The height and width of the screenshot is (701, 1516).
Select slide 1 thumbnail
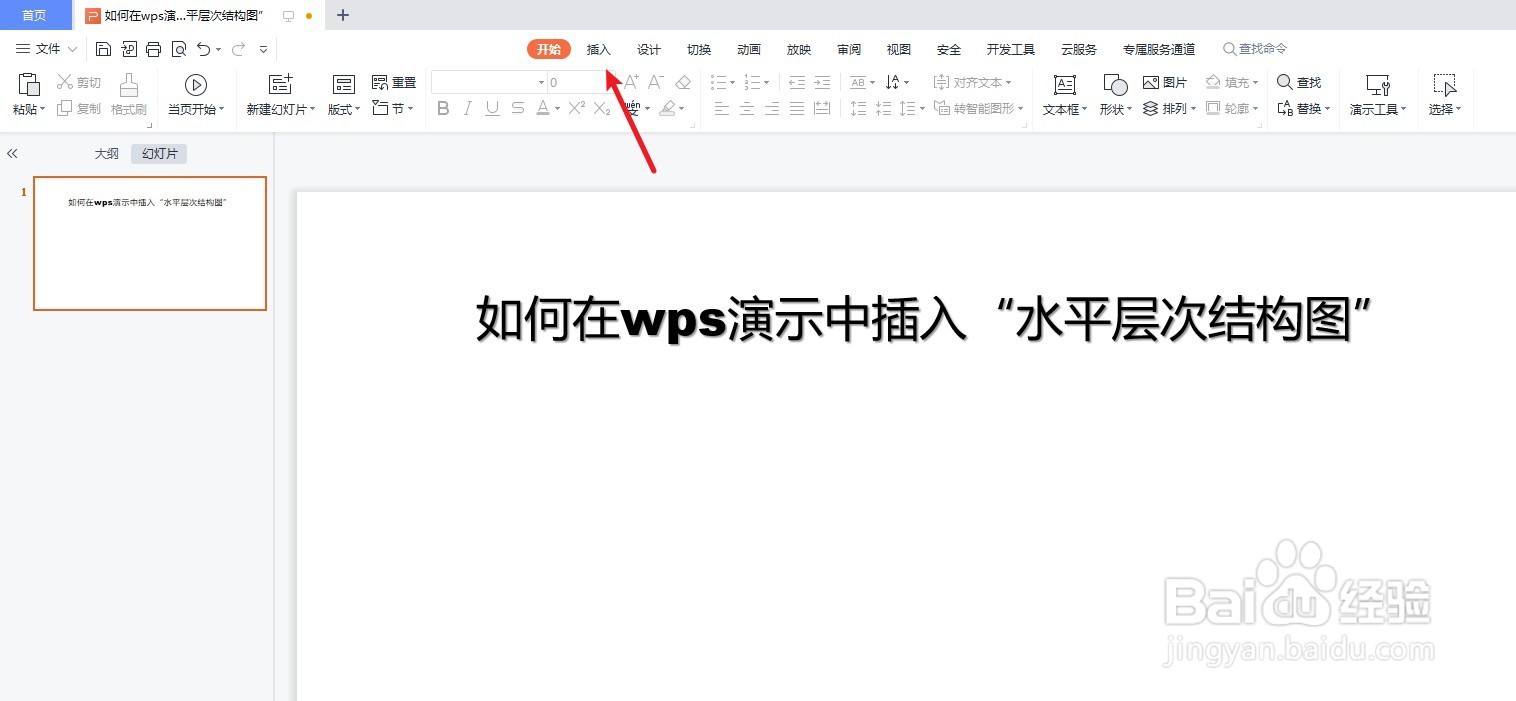[x=150, y=243]
